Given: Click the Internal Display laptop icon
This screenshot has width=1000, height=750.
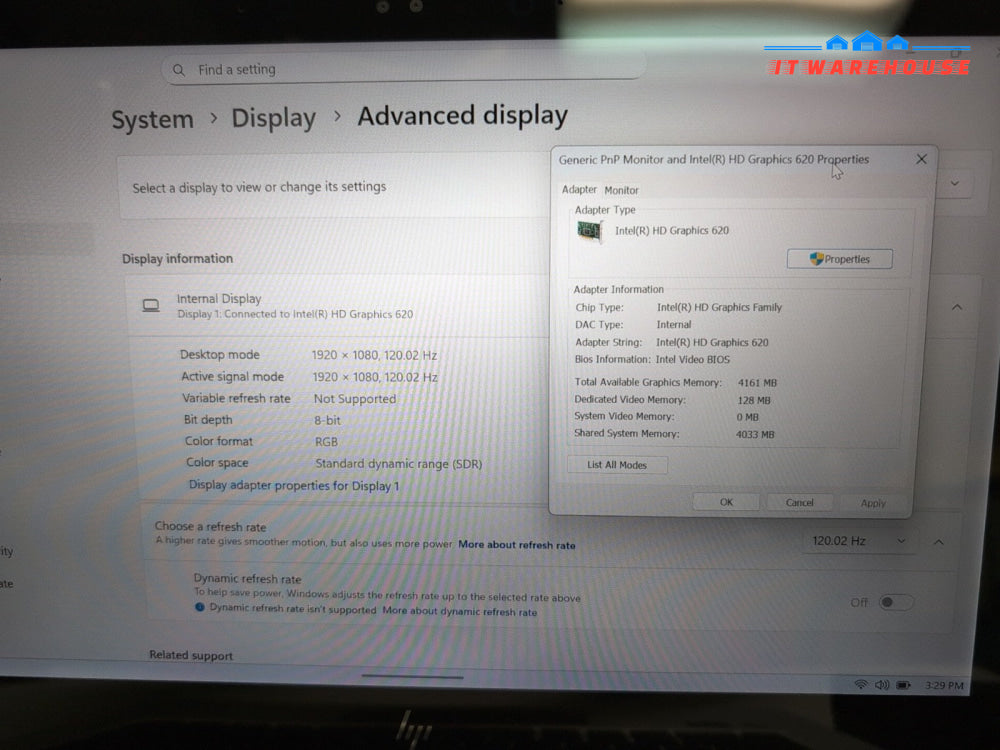Looking at the screenshot, I should tap(151, 306).
